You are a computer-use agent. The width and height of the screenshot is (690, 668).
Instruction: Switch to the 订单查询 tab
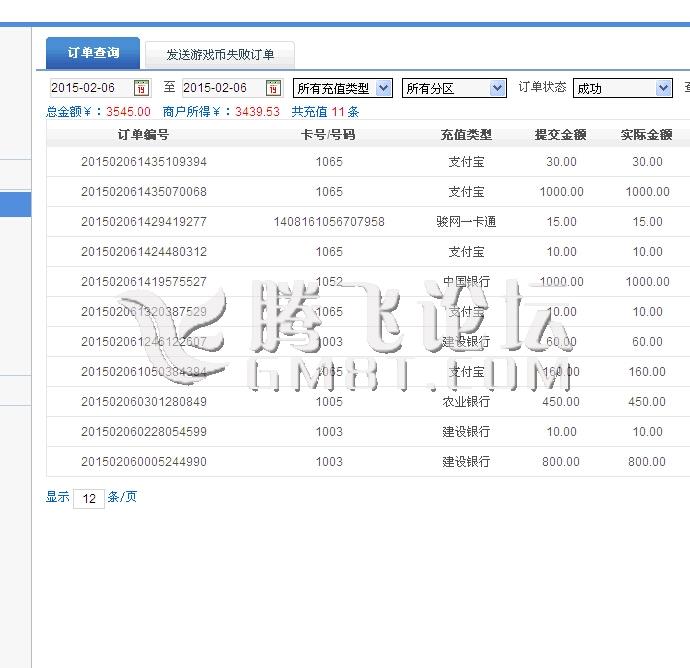coord(93,53)
